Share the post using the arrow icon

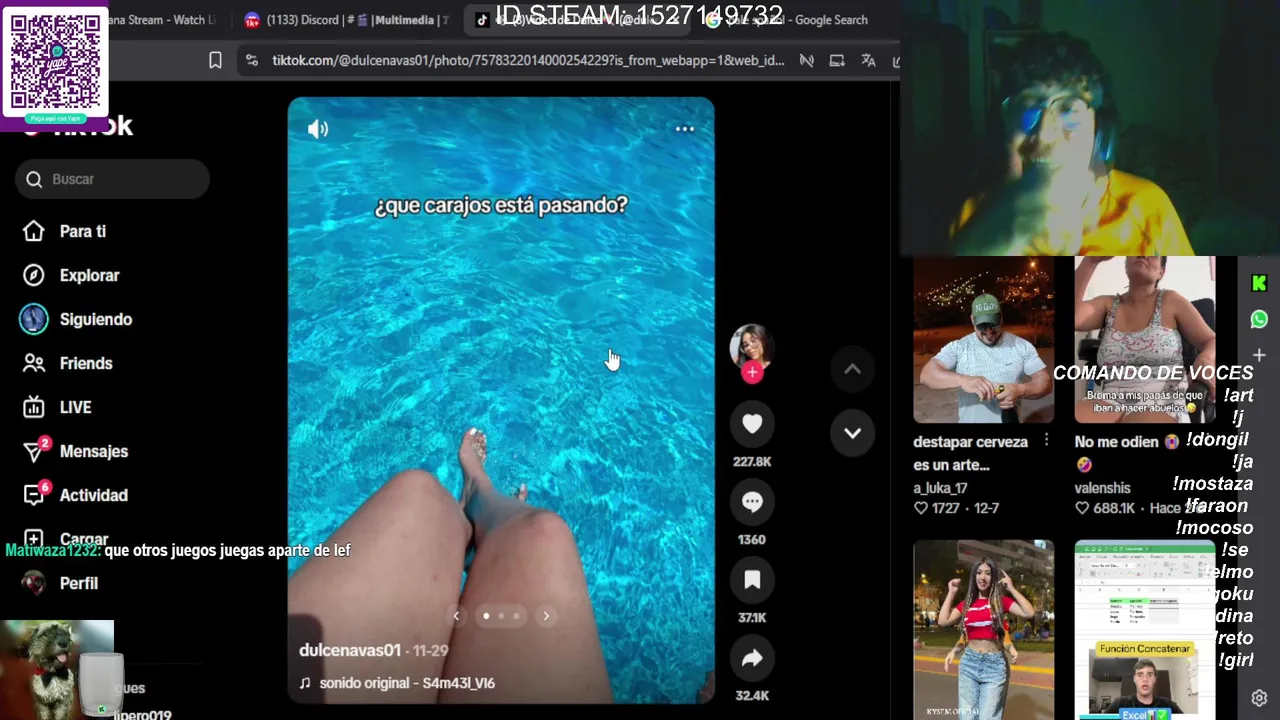pyautogui.click(x=752, y=658)
